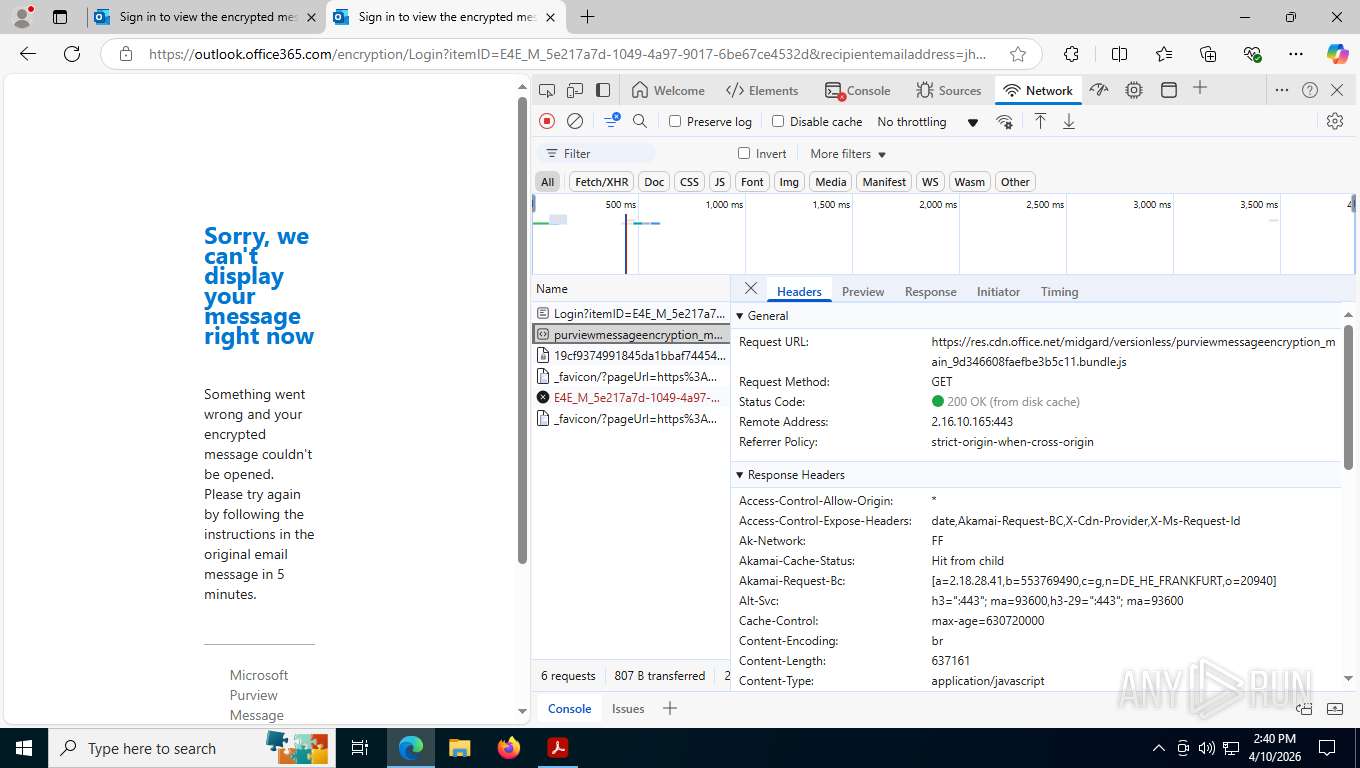Image resolution: width=1360 pixels, height=768 pixels.
Task: Filter requests by Img type
Action: [x=789, y=182]
